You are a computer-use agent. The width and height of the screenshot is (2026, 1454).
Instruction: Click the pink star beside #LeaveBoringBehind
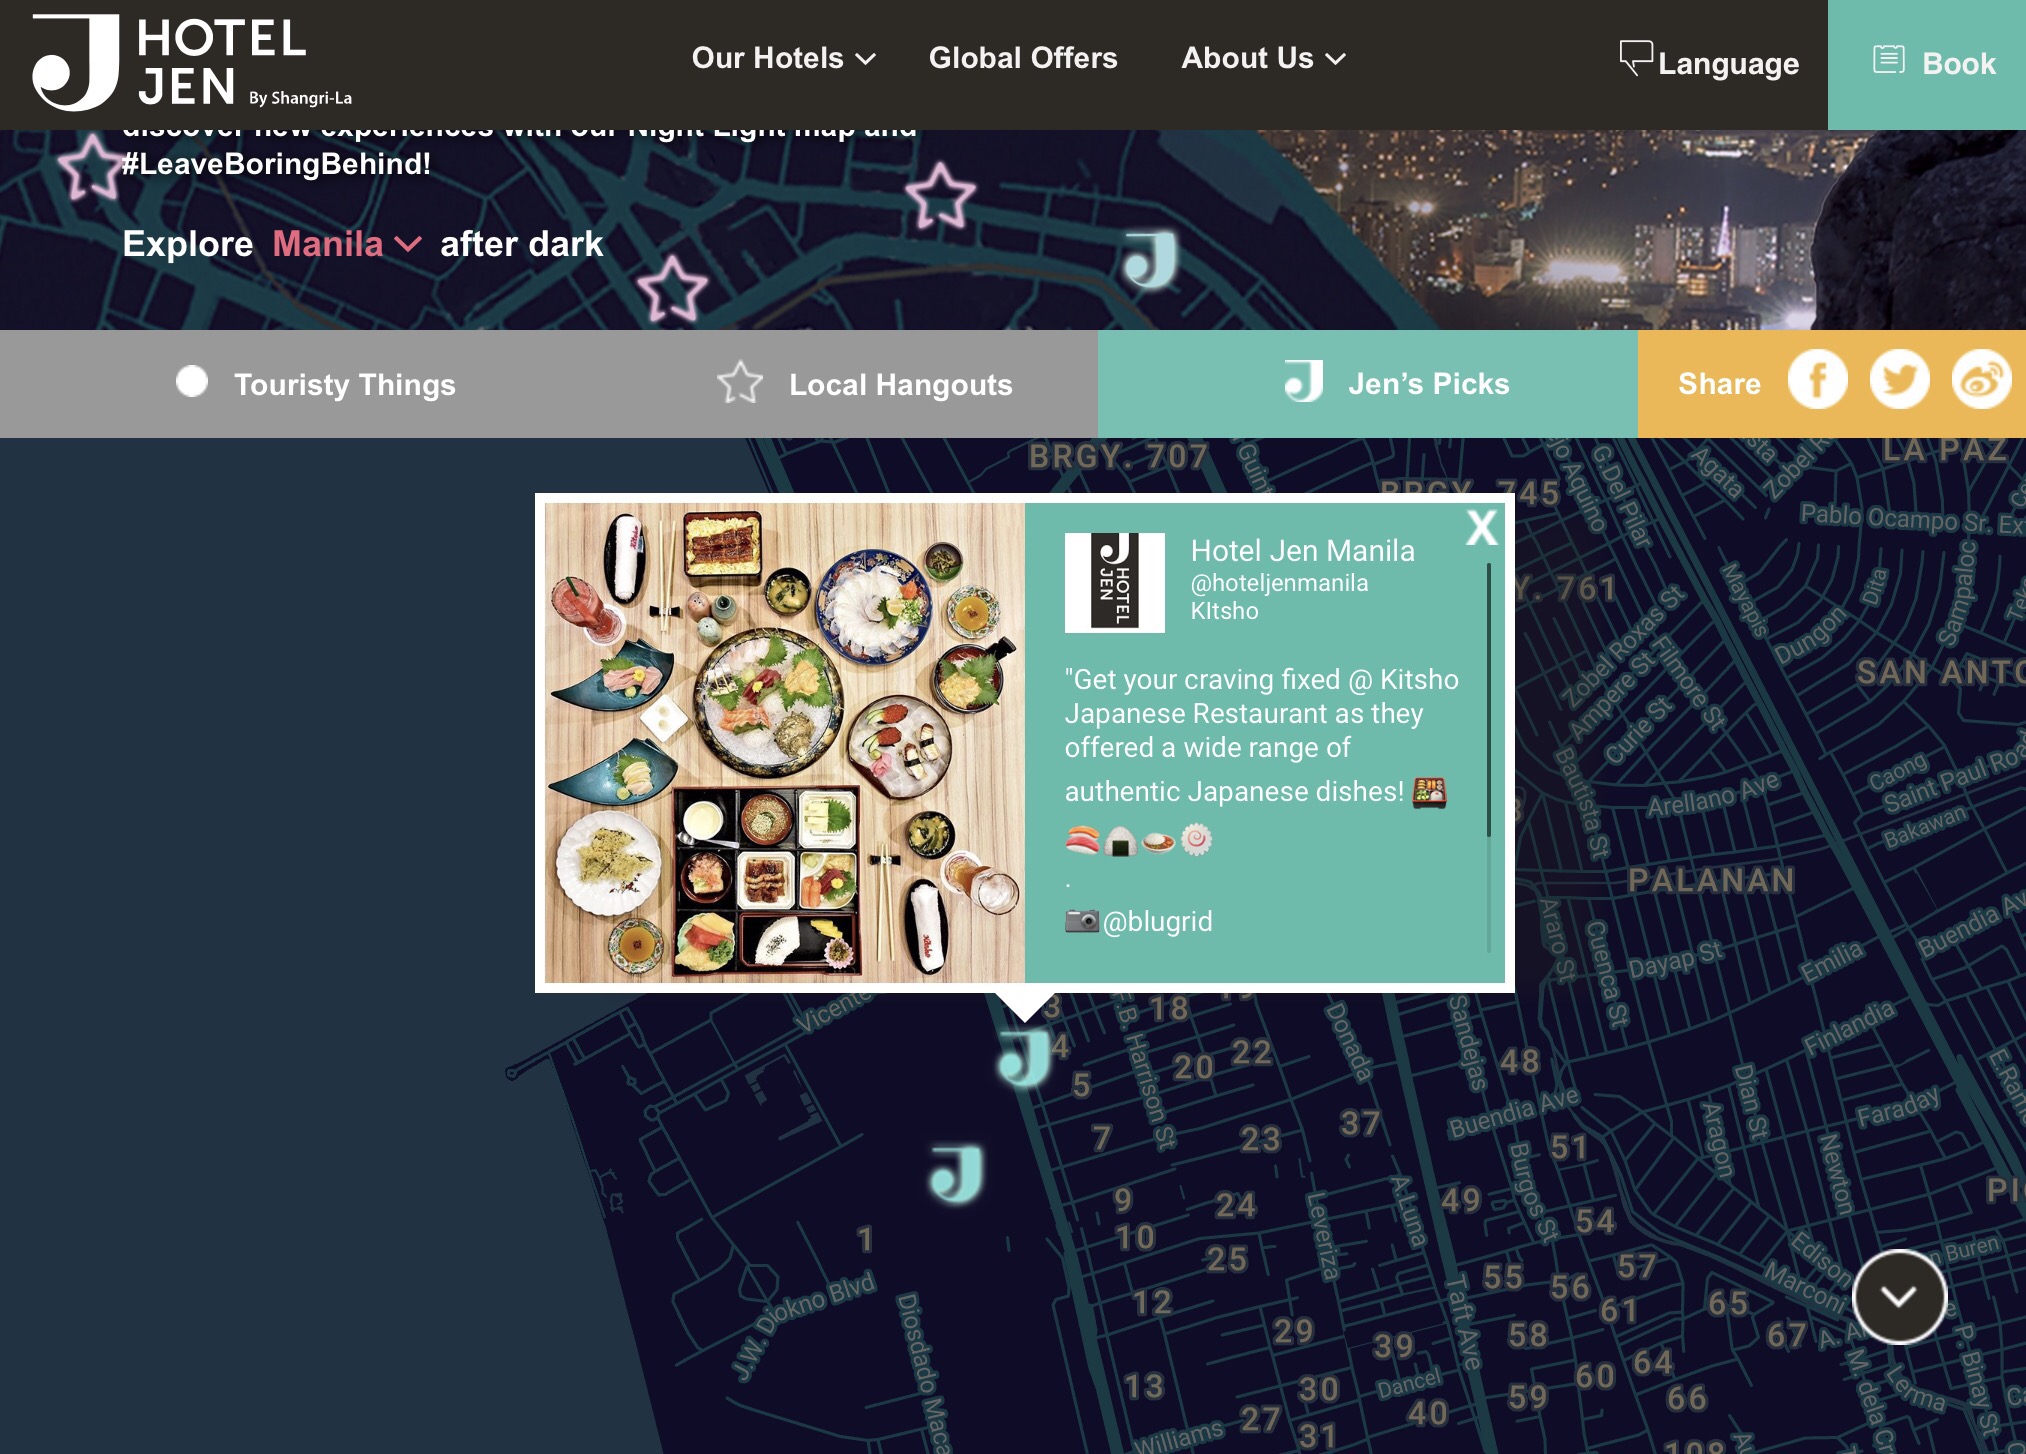pos(90,166)
